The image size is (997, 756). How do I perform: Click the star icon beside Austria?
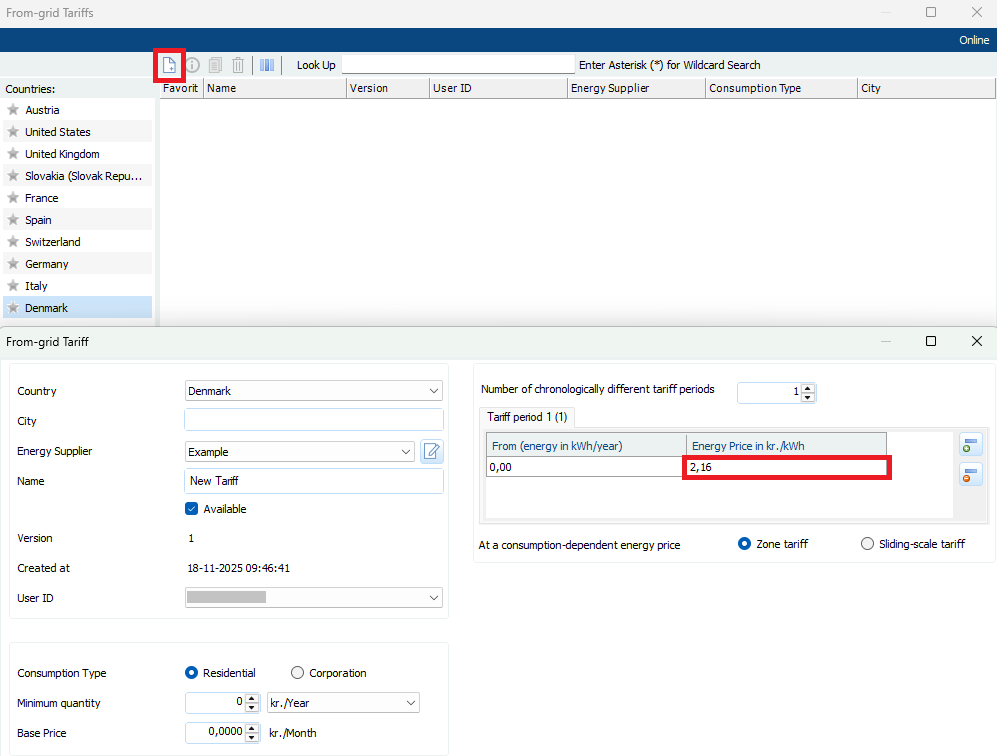pos(13,110)
